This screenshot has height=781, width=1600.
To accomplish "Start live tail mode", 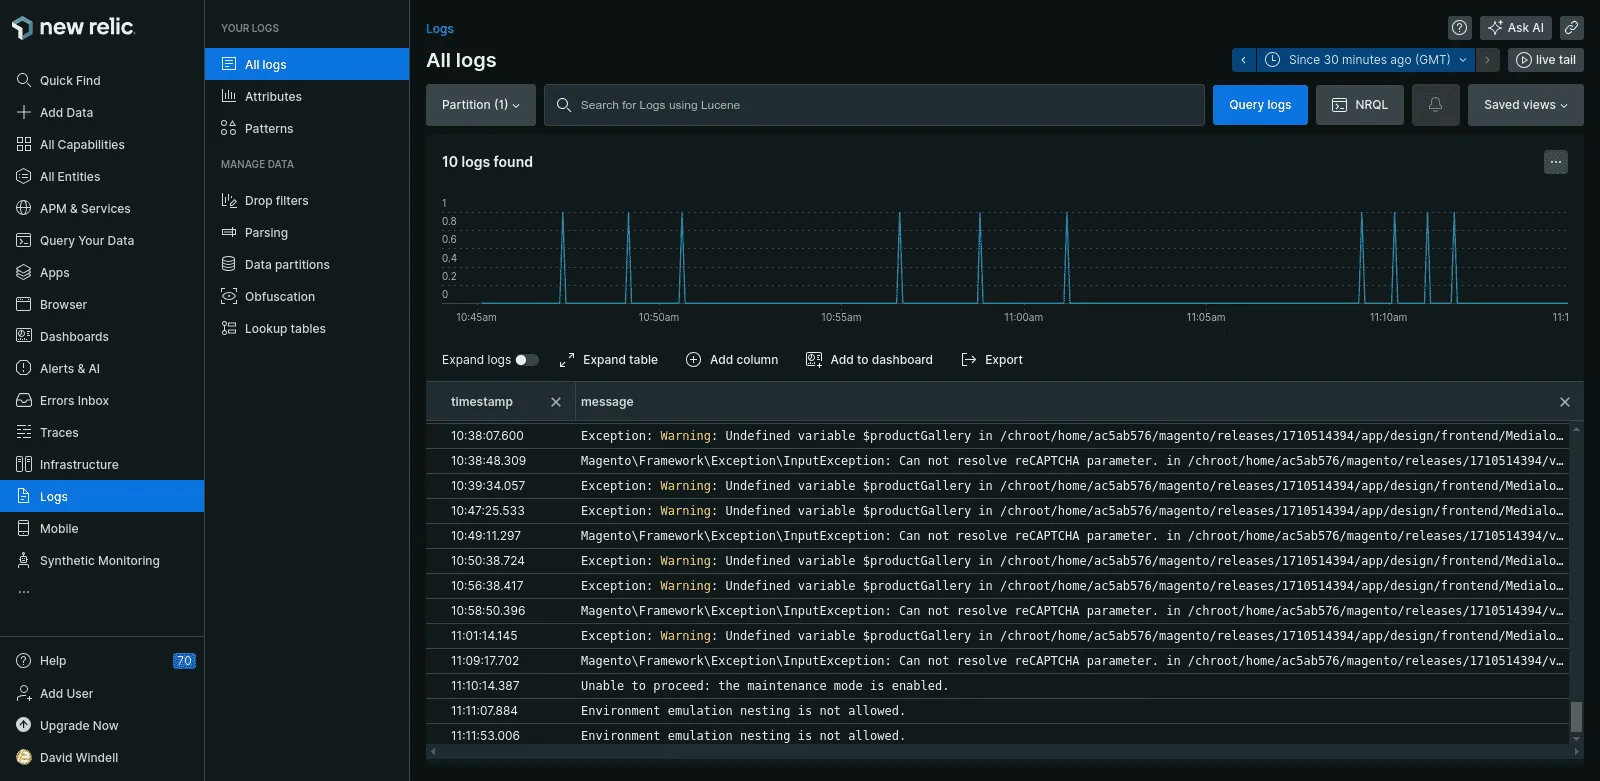I will point(1546,60).
